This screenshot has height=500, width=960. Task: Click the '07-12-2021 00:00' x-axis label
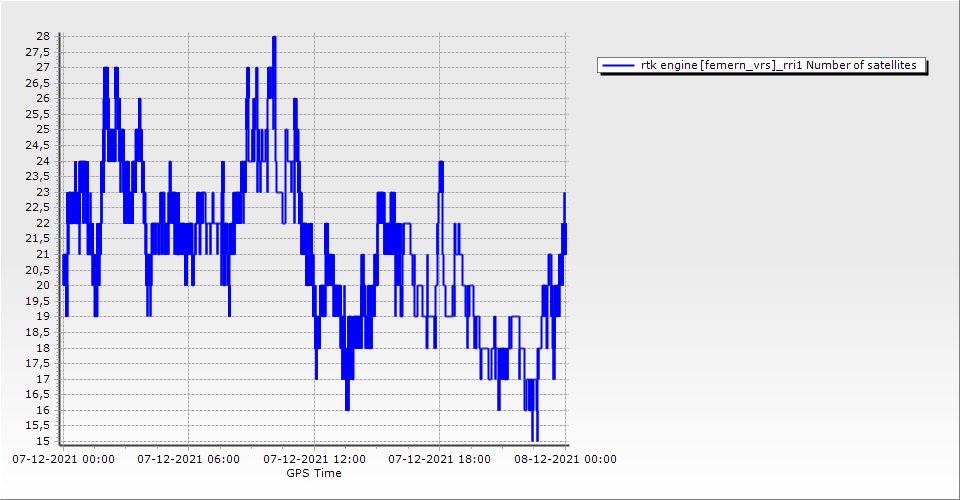(x=63, y=459)
